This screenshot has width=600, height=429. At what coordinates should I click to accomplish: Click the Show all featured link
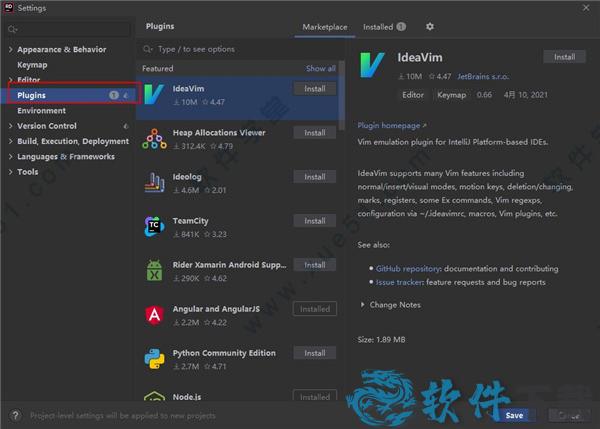coord(320,69)
